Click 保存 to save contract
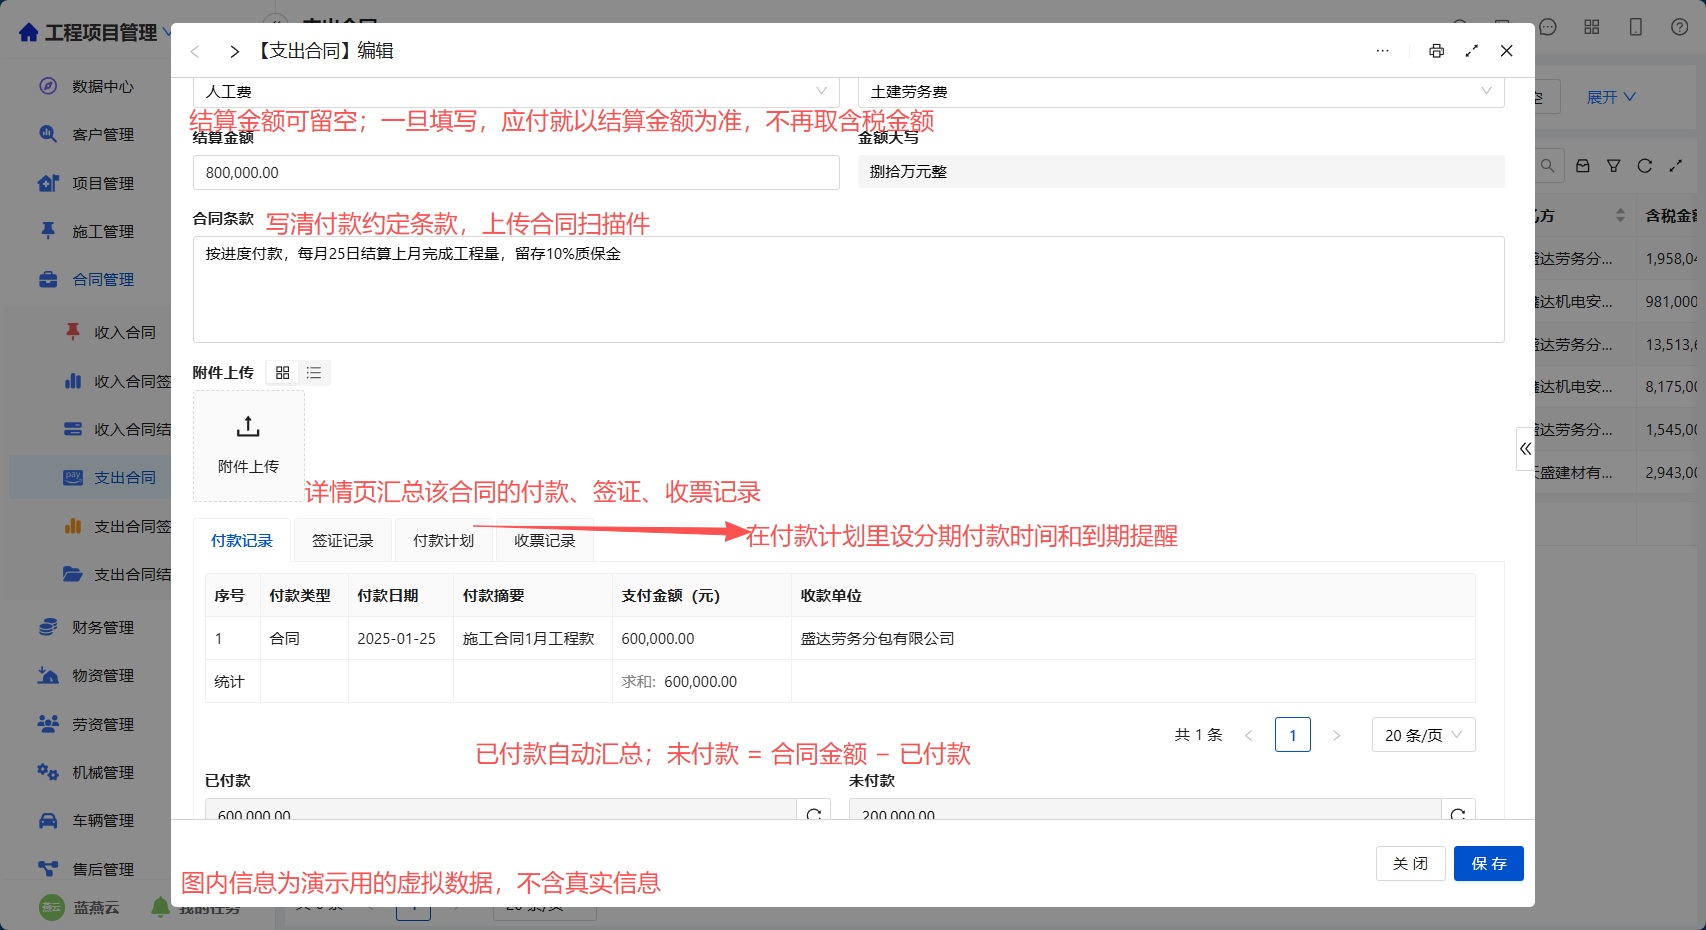 [x=1488, y=863]
